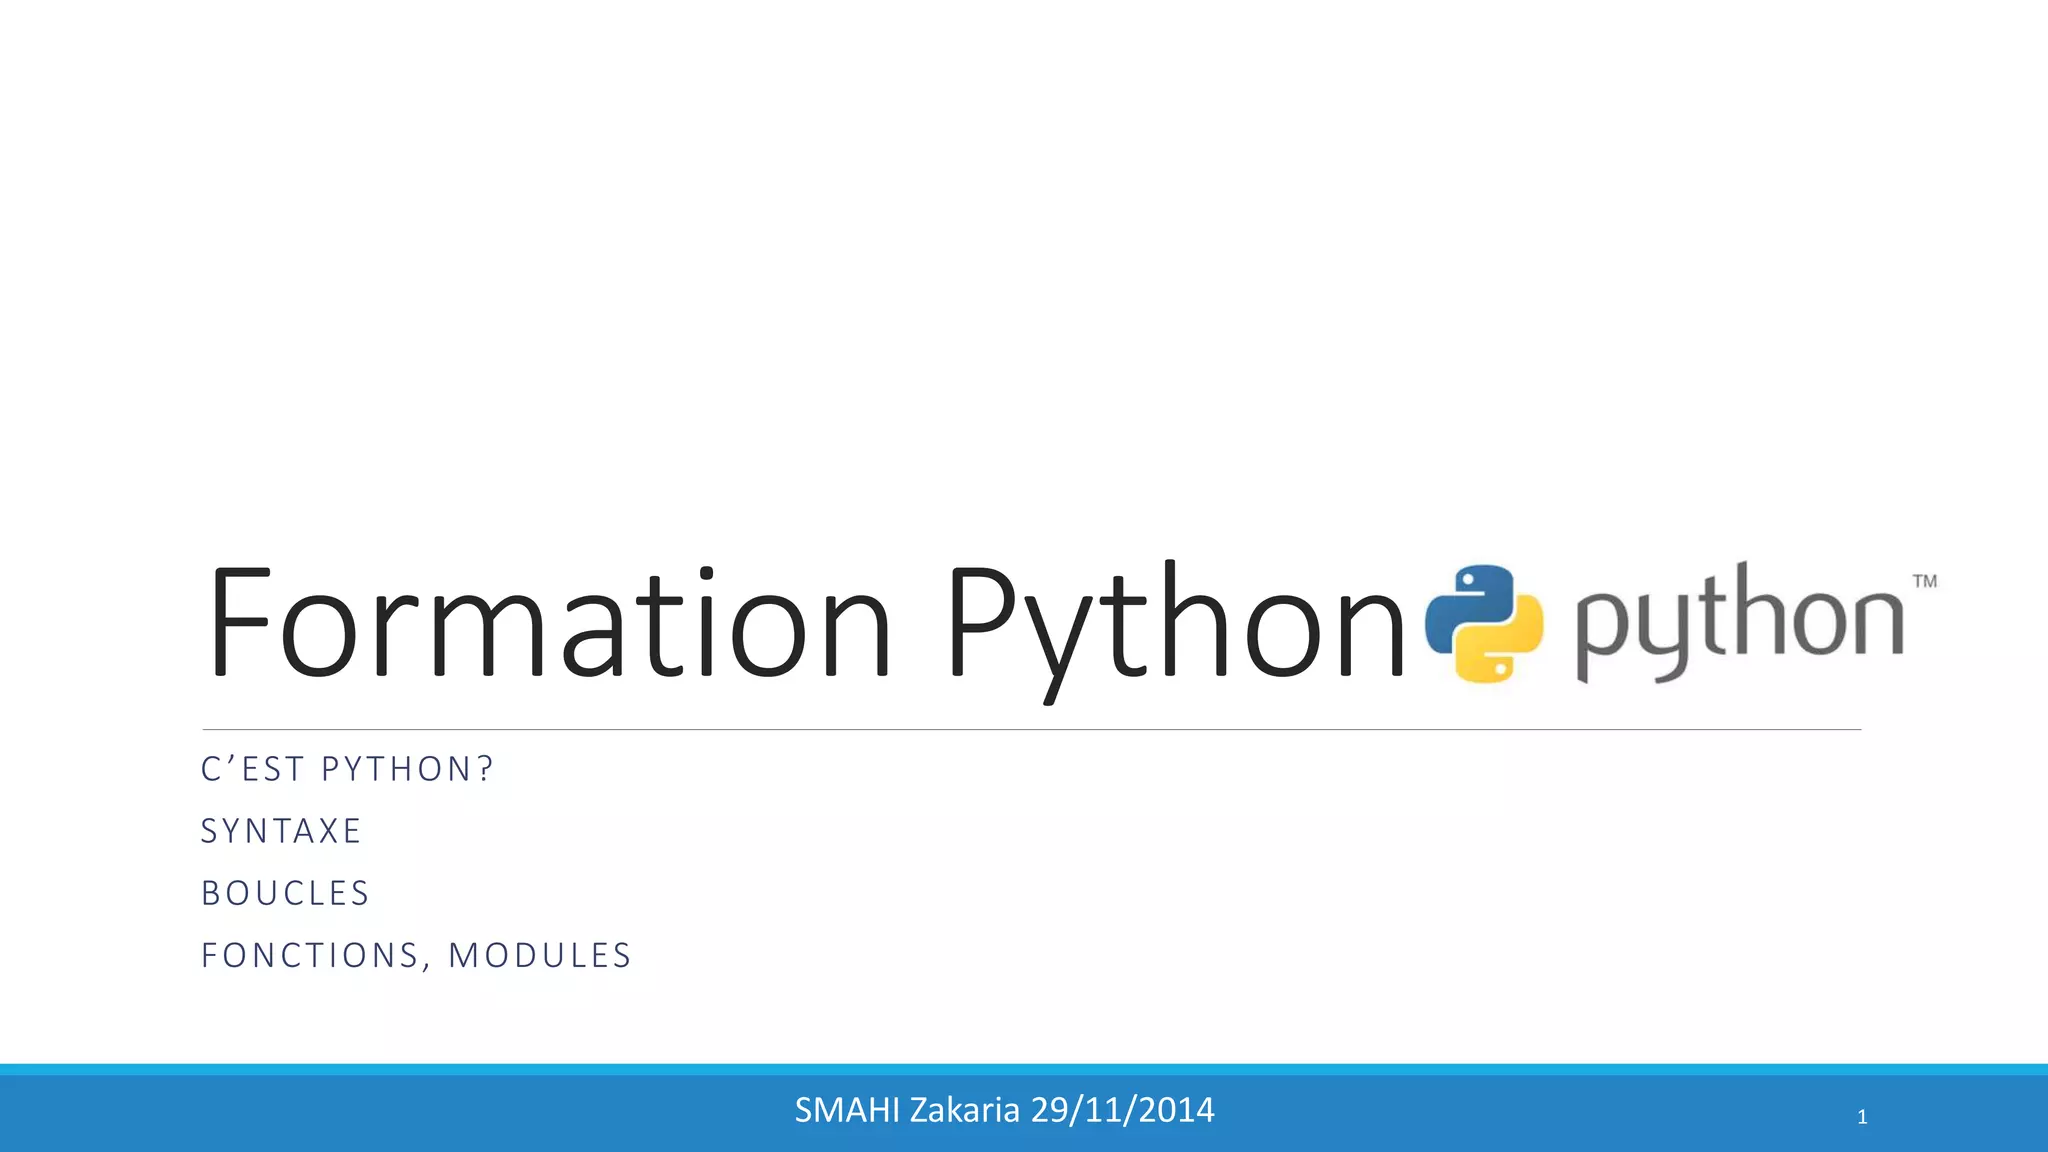Click the date 29/11/2014 in the footer
2048x1152 pixels.
click(x=1122, y=1110)
